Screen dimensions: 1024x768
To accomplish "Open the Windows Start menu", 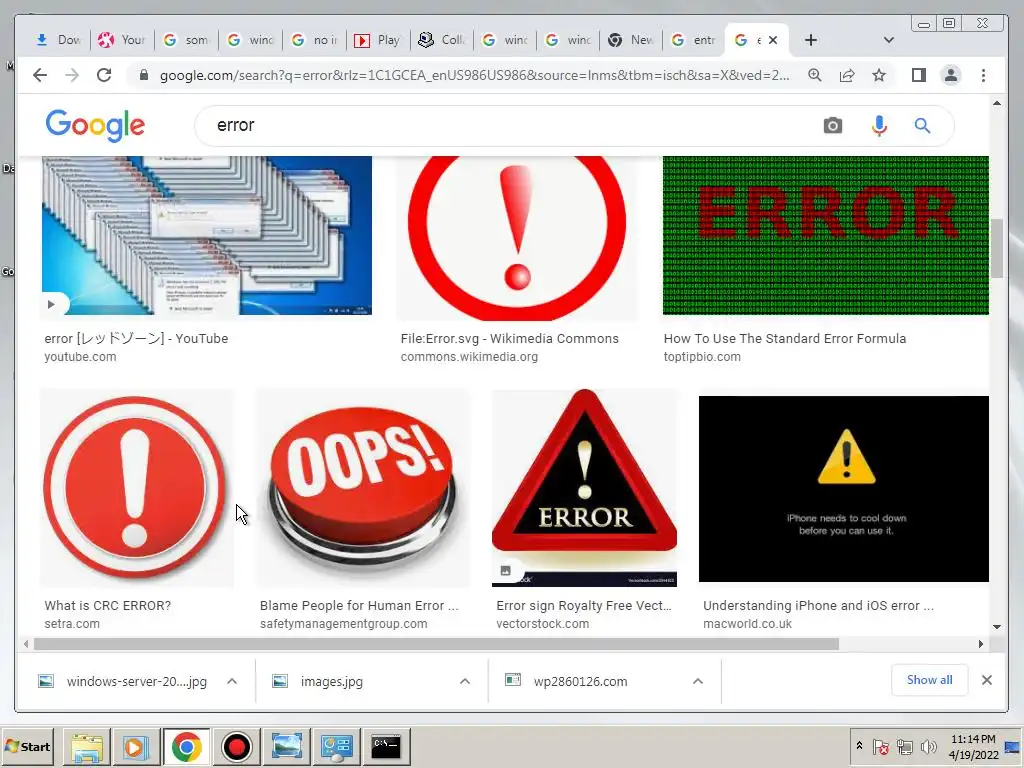I will tap(27, 746).
